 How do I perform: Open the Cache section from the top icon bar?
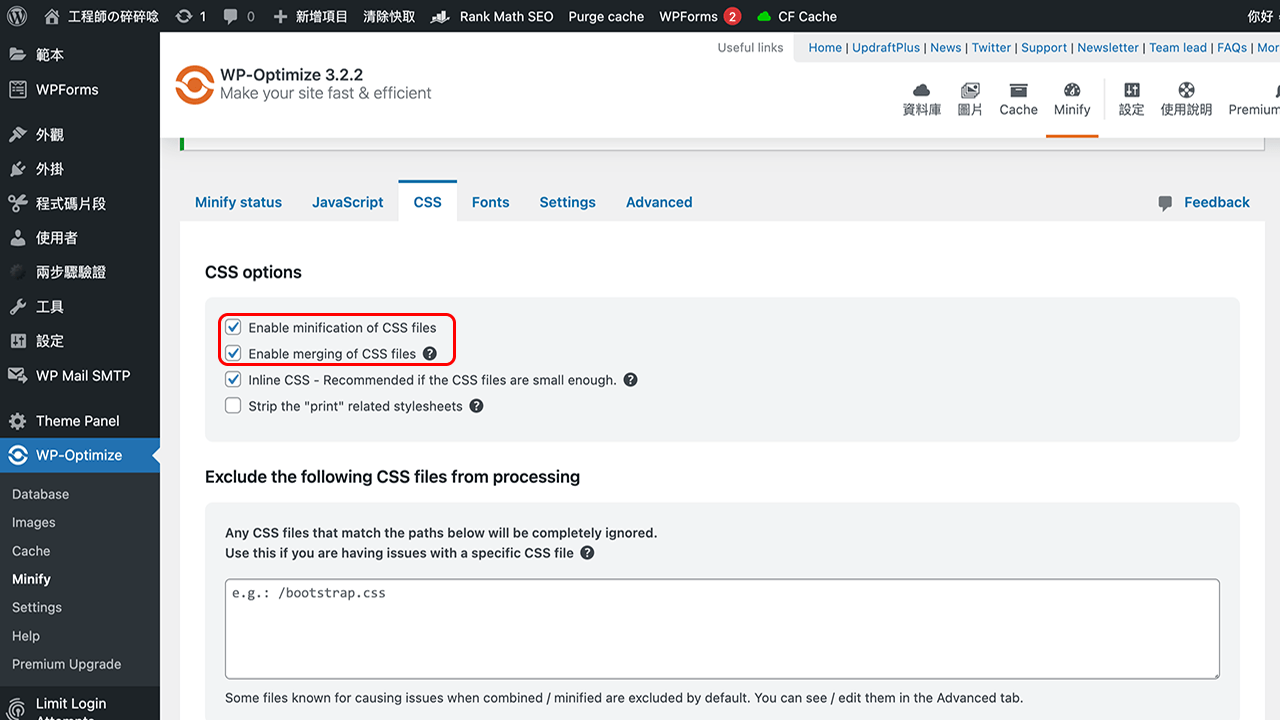coord(1018,99)
